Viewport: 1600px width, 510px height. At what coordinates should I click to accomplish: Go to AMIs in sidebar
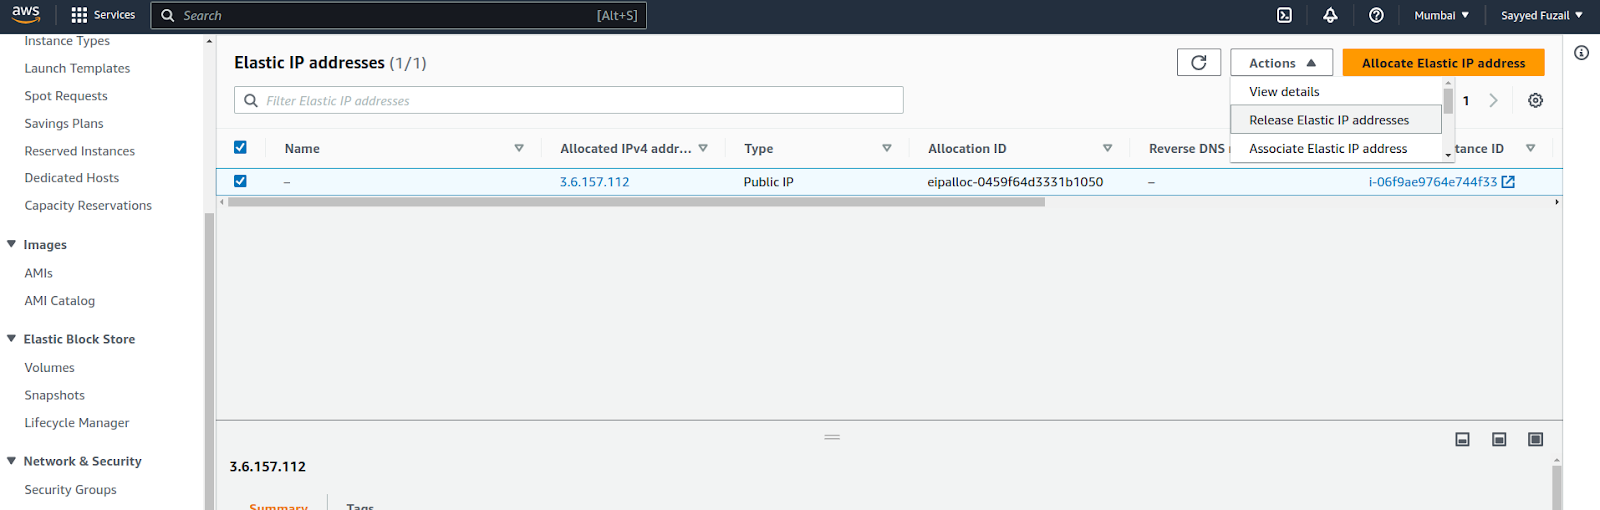38,273
